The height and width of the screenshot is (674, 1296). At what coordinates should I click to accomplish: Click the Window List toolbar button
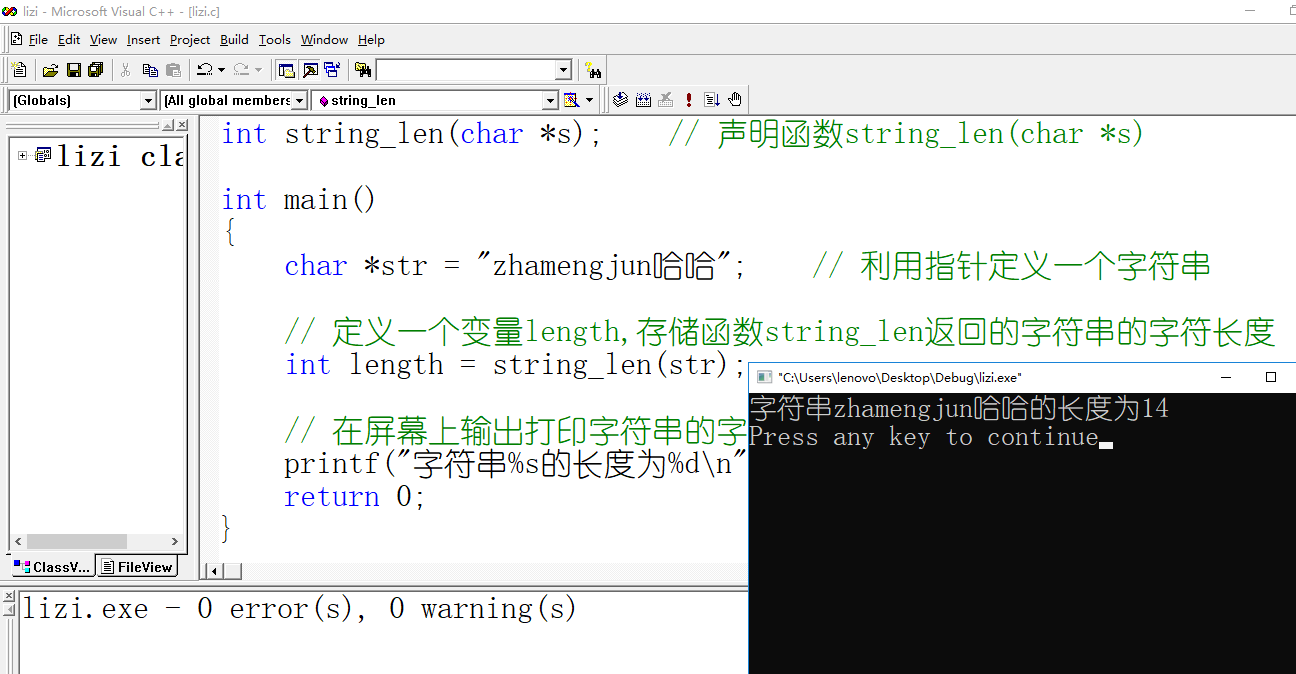(x=331, y=70)
